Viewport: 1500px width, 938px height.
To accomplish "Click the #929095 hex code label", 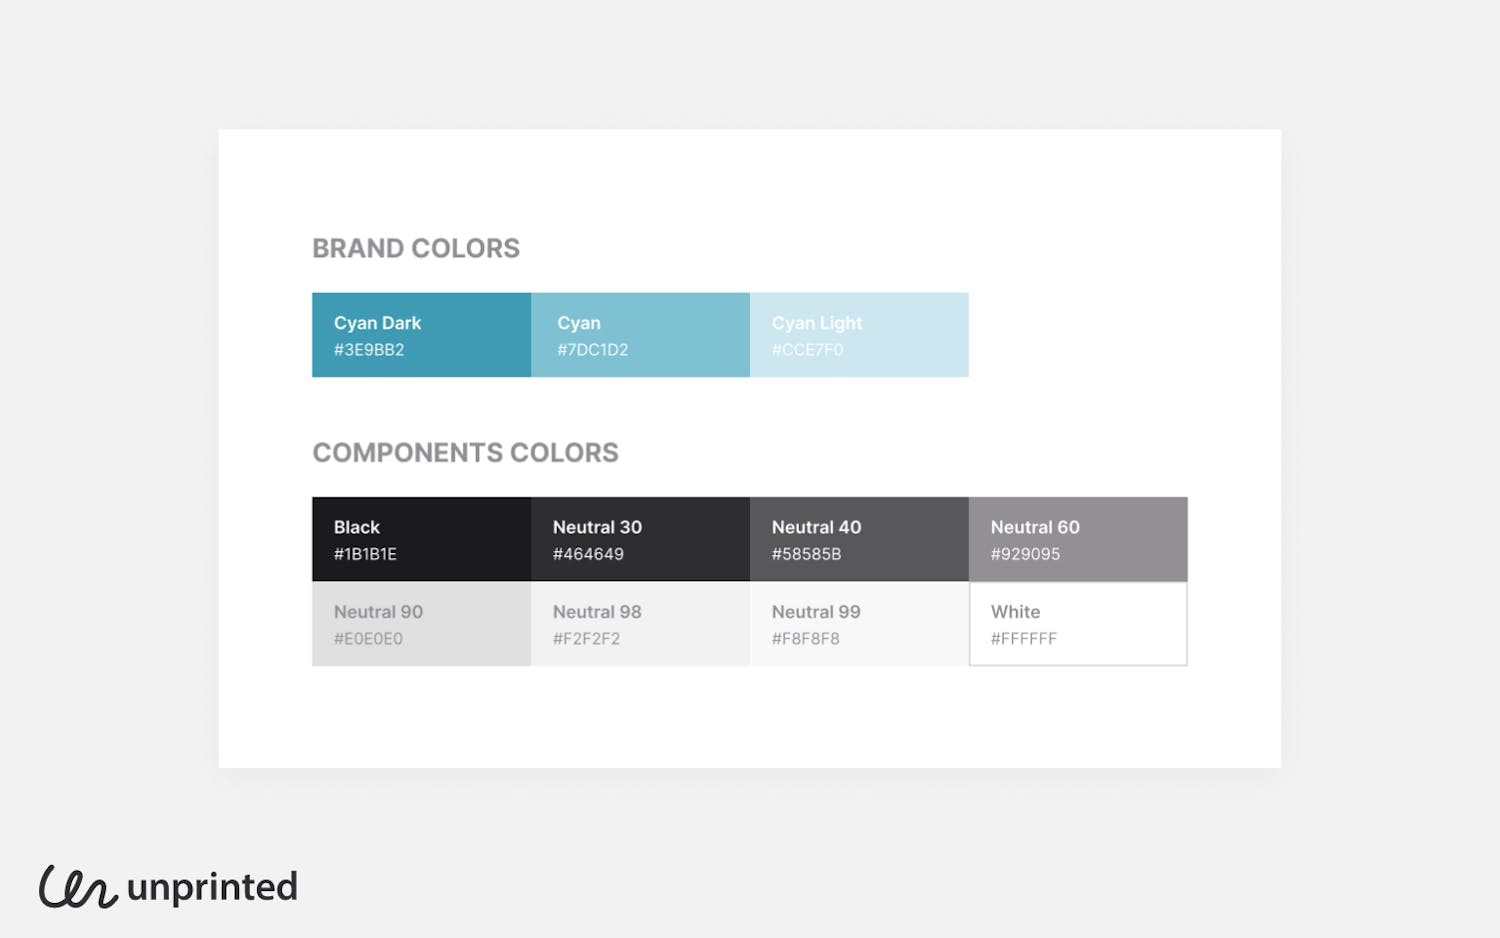I will click(x=1025, y=554).
